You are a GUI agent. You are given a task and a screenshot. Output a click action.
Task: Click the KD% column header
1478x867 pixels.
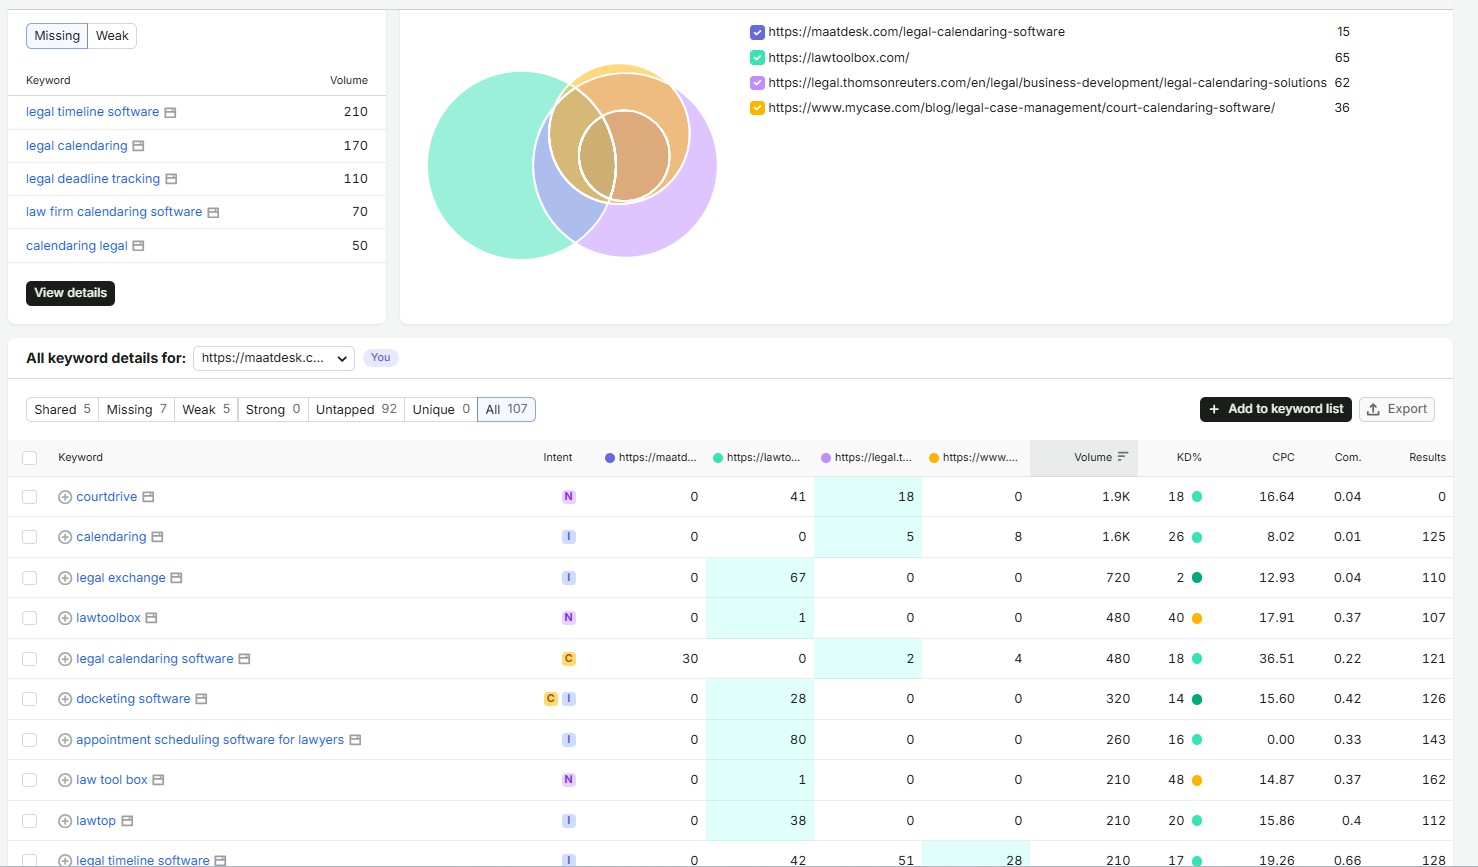tap(1189, 457)
